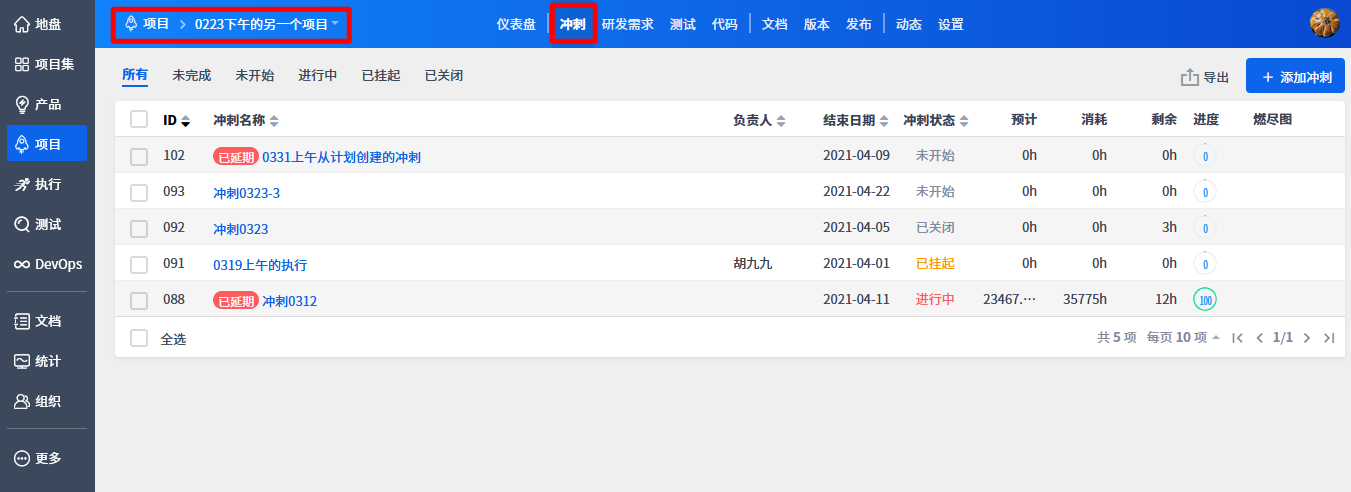Select the 项目 sidebar item
The width and height of the screenshot is (1351, 492).
(46, 144)
